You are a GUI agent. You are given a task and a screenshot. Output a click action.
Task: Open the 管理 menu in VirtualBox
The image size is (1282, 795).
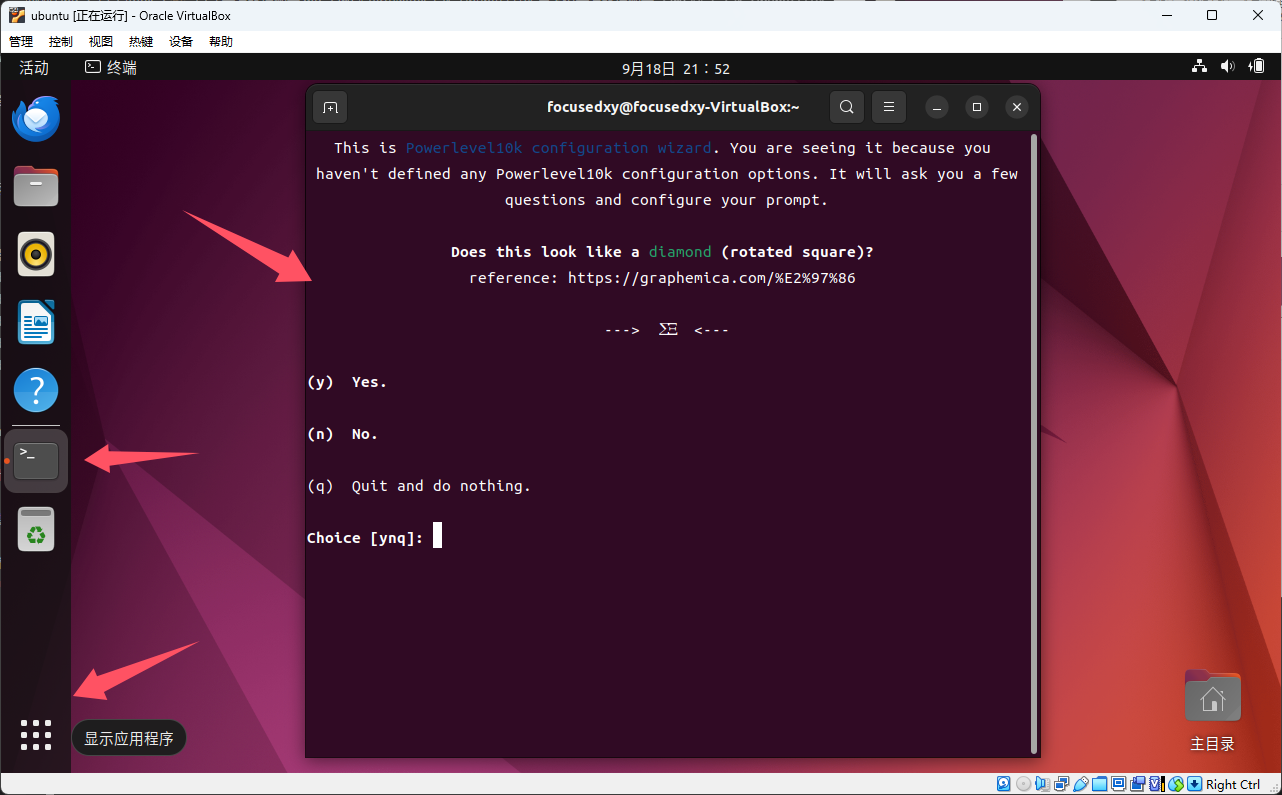point(21,41)
